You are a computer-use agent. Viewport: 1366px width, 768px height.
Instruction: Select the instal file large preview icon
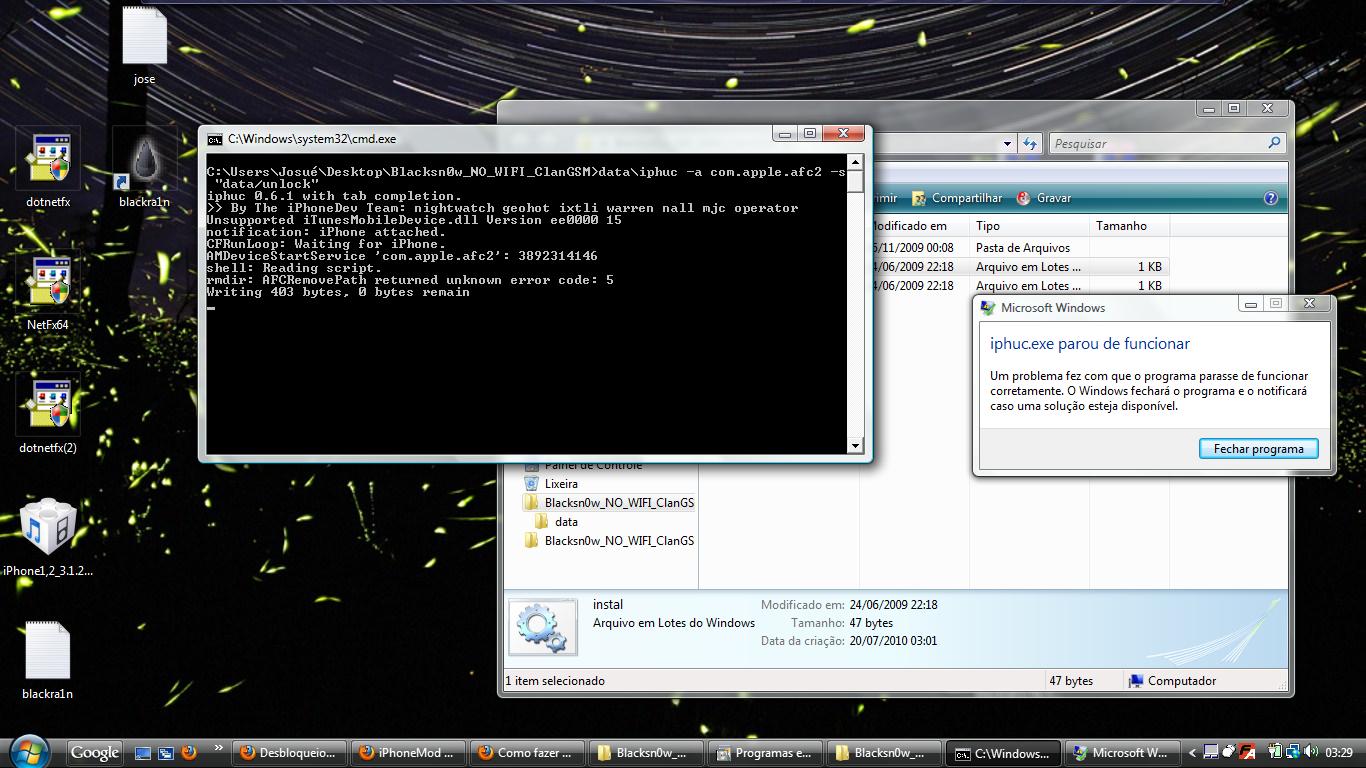543,627
